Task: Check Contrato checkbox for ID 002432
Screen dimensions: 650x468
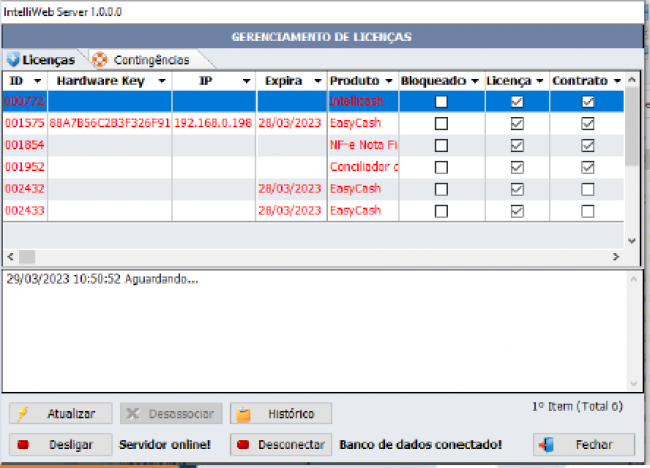Action: click(587, 189)
